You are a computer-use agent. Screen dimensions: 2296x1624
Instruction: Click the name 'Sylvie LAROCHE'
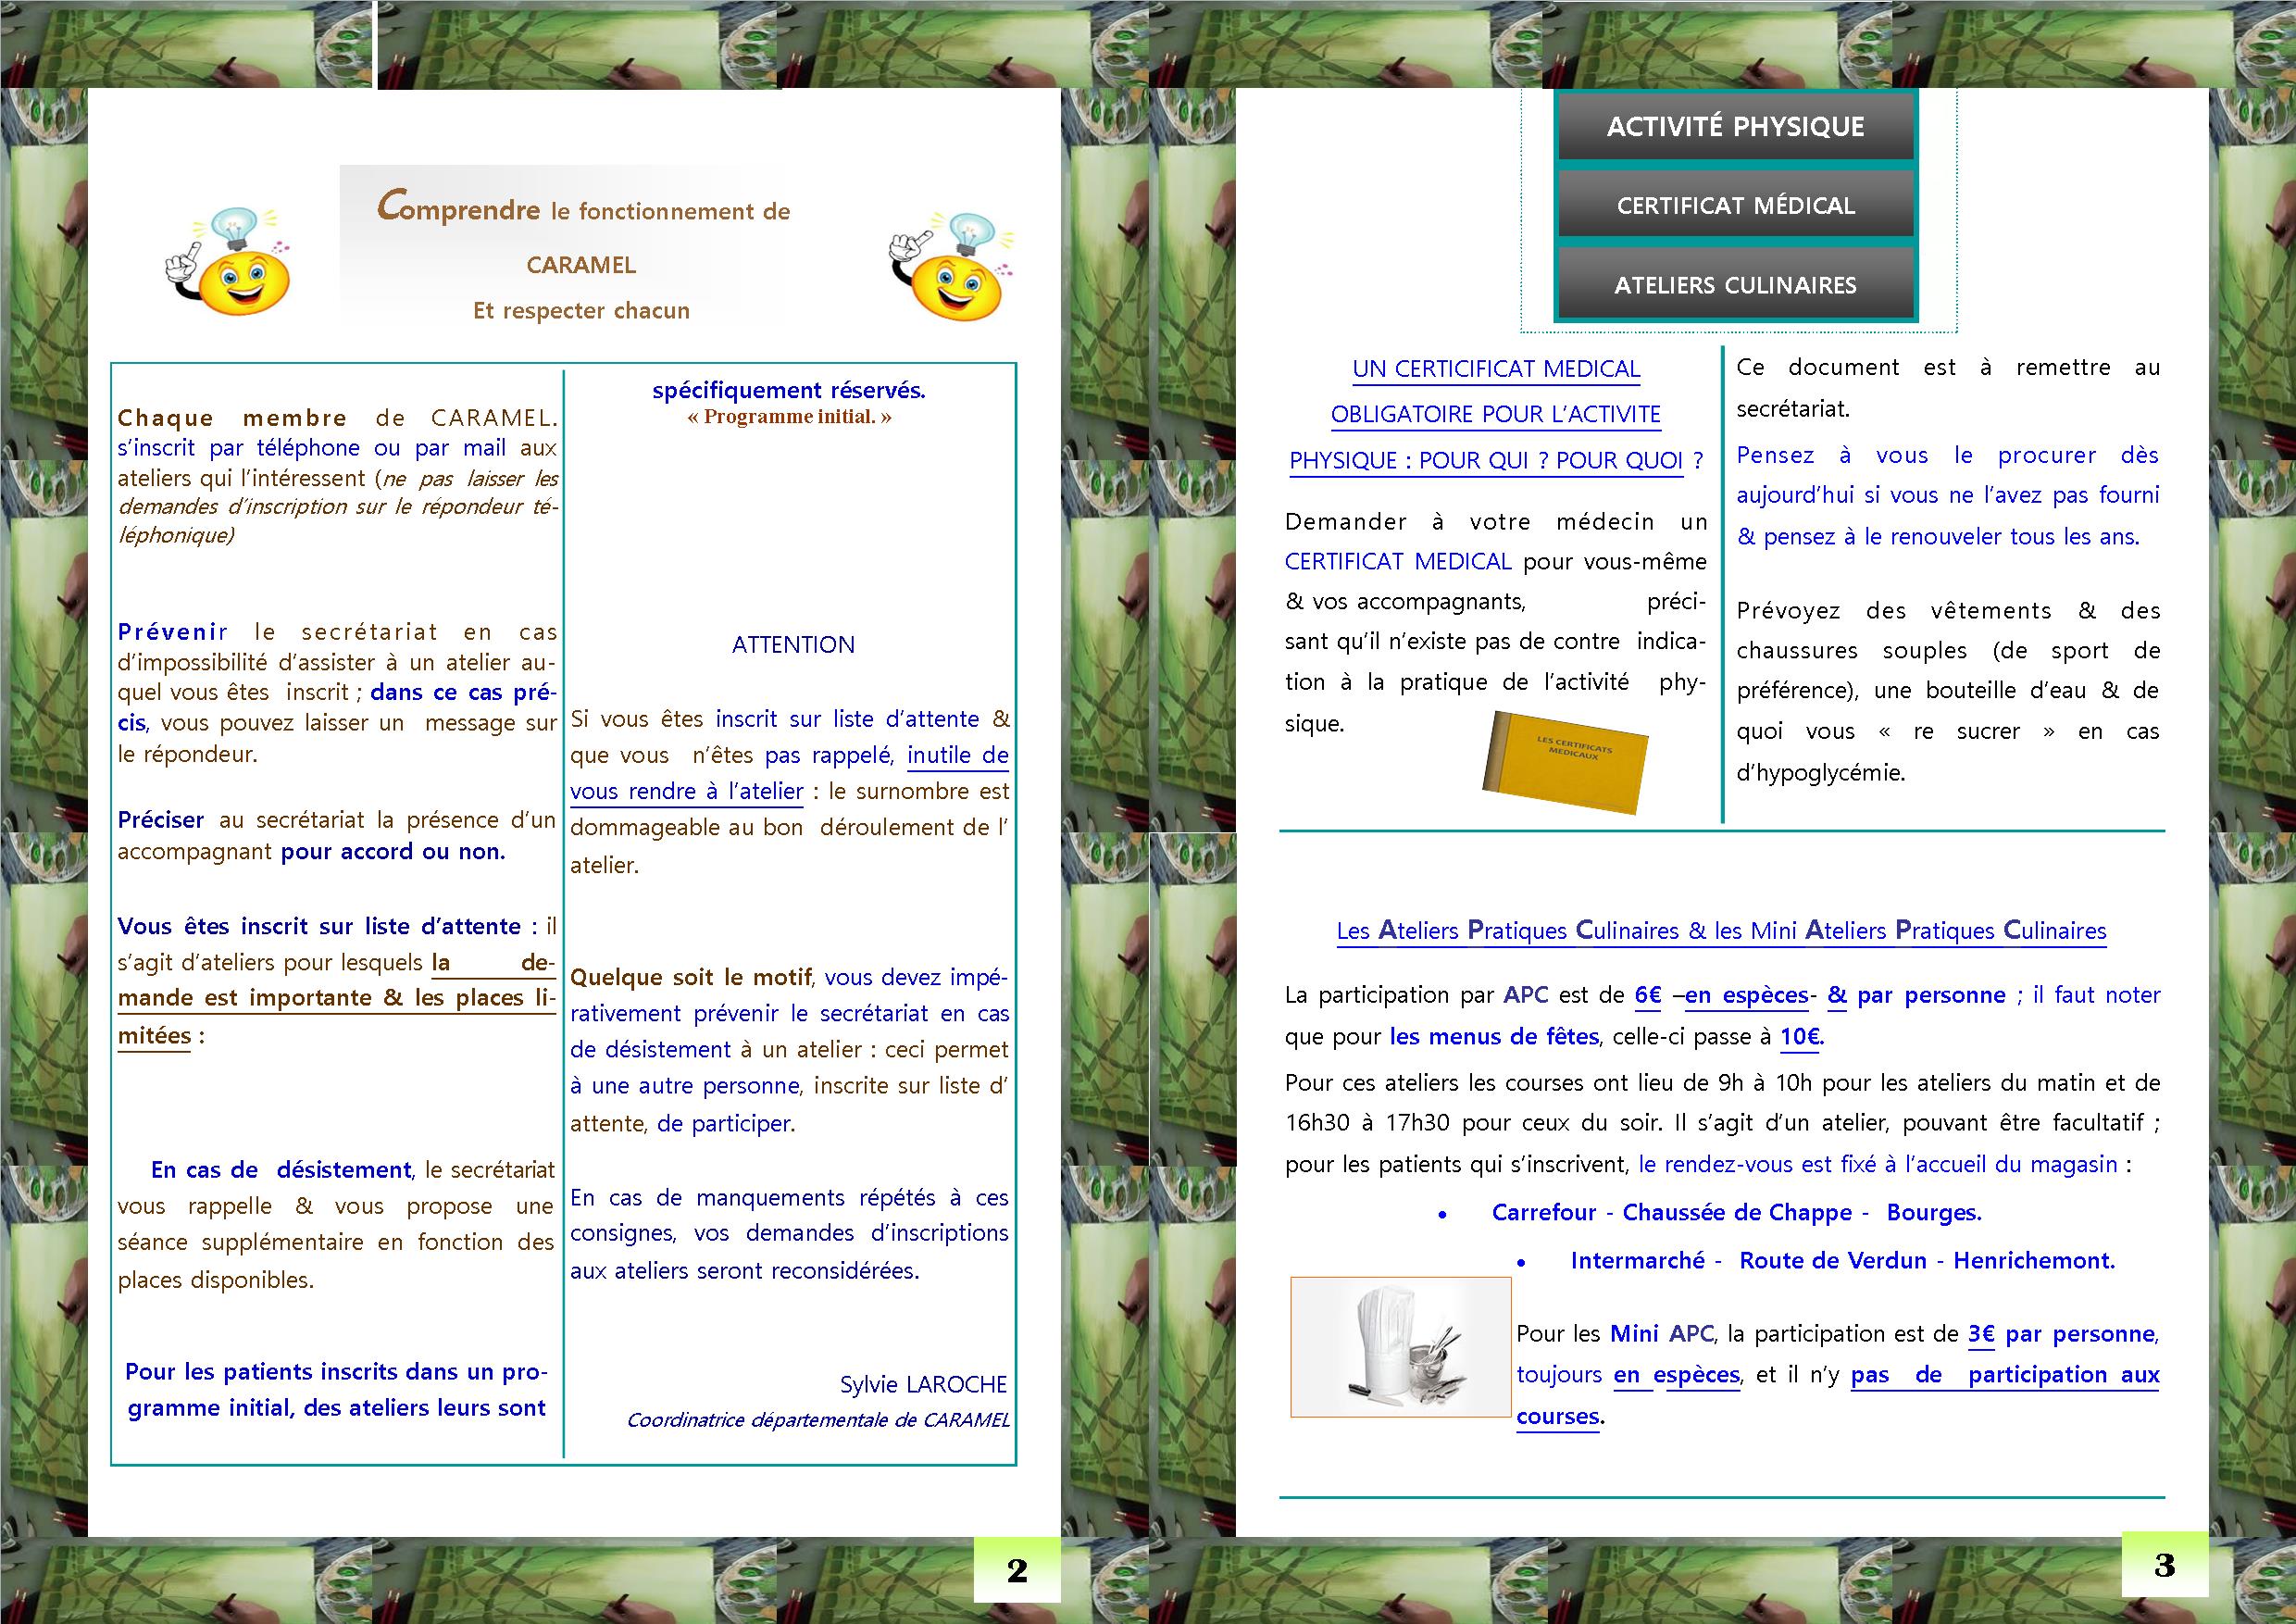pos(923,1384)
